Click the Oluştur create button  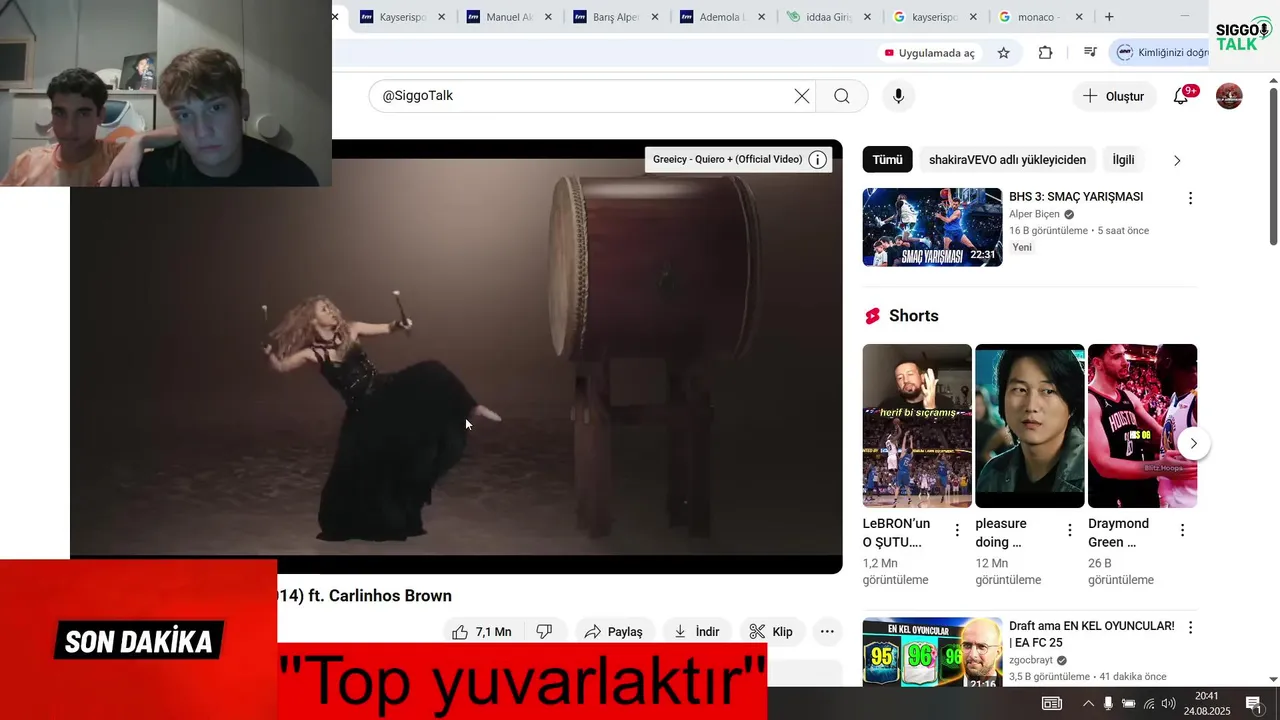click(1114, 96)
